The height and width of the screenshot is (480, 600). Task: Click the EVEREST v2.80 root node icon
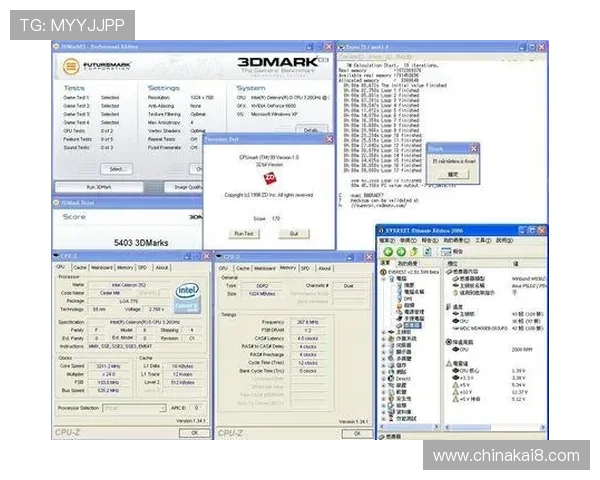(383, 272)
